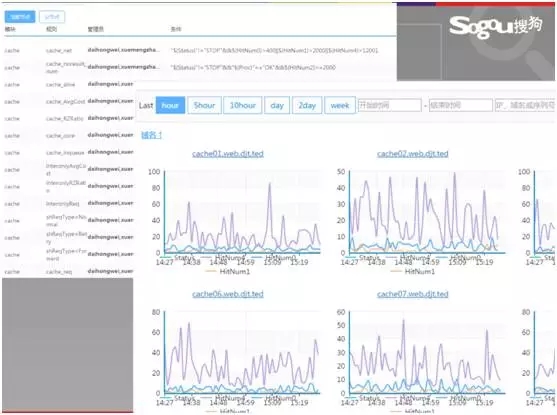Screen dimensions: 557x415
Task: Select the cache_net rule row
Action: 199,50
